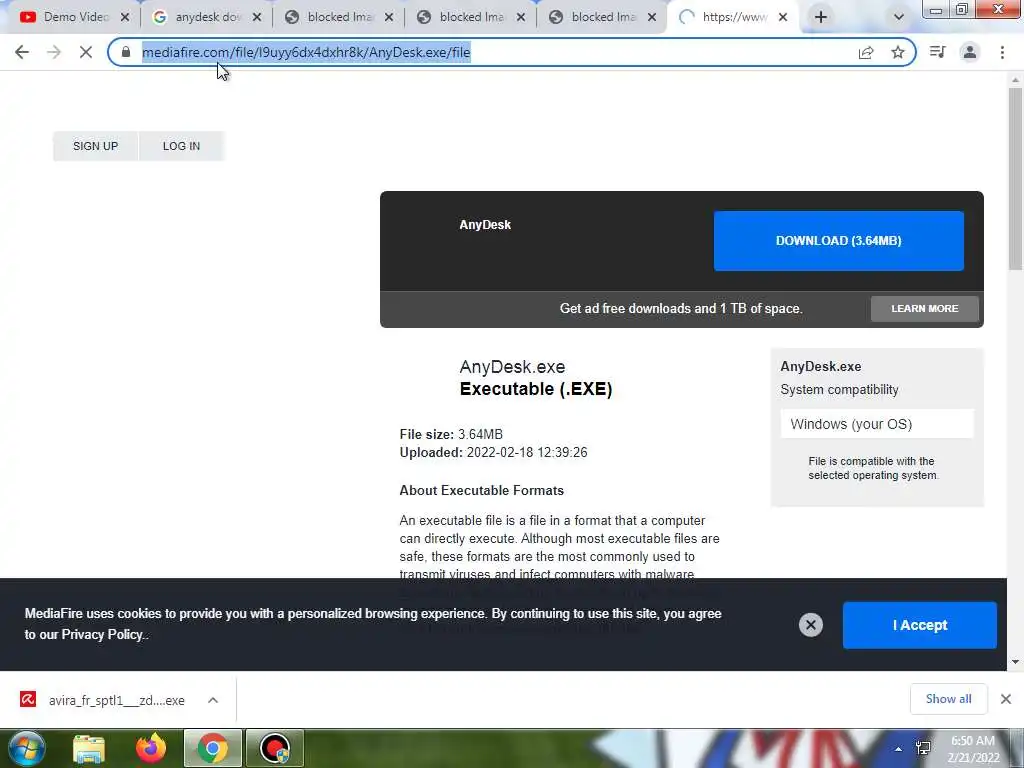Click the share page icon in address bar
The image size is (1024, 768).
click(866, 52)
